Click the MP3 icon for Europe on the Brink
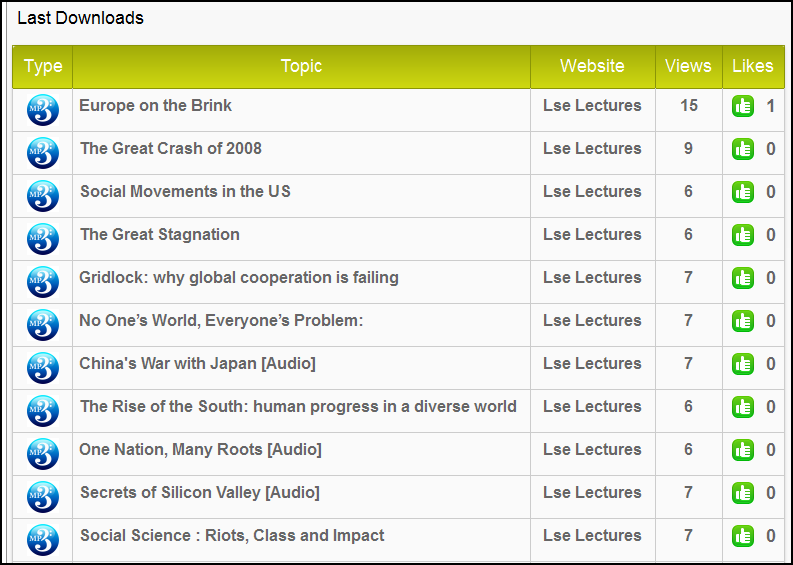The width and height of the screenshot is (793, 565). point(43,110)
